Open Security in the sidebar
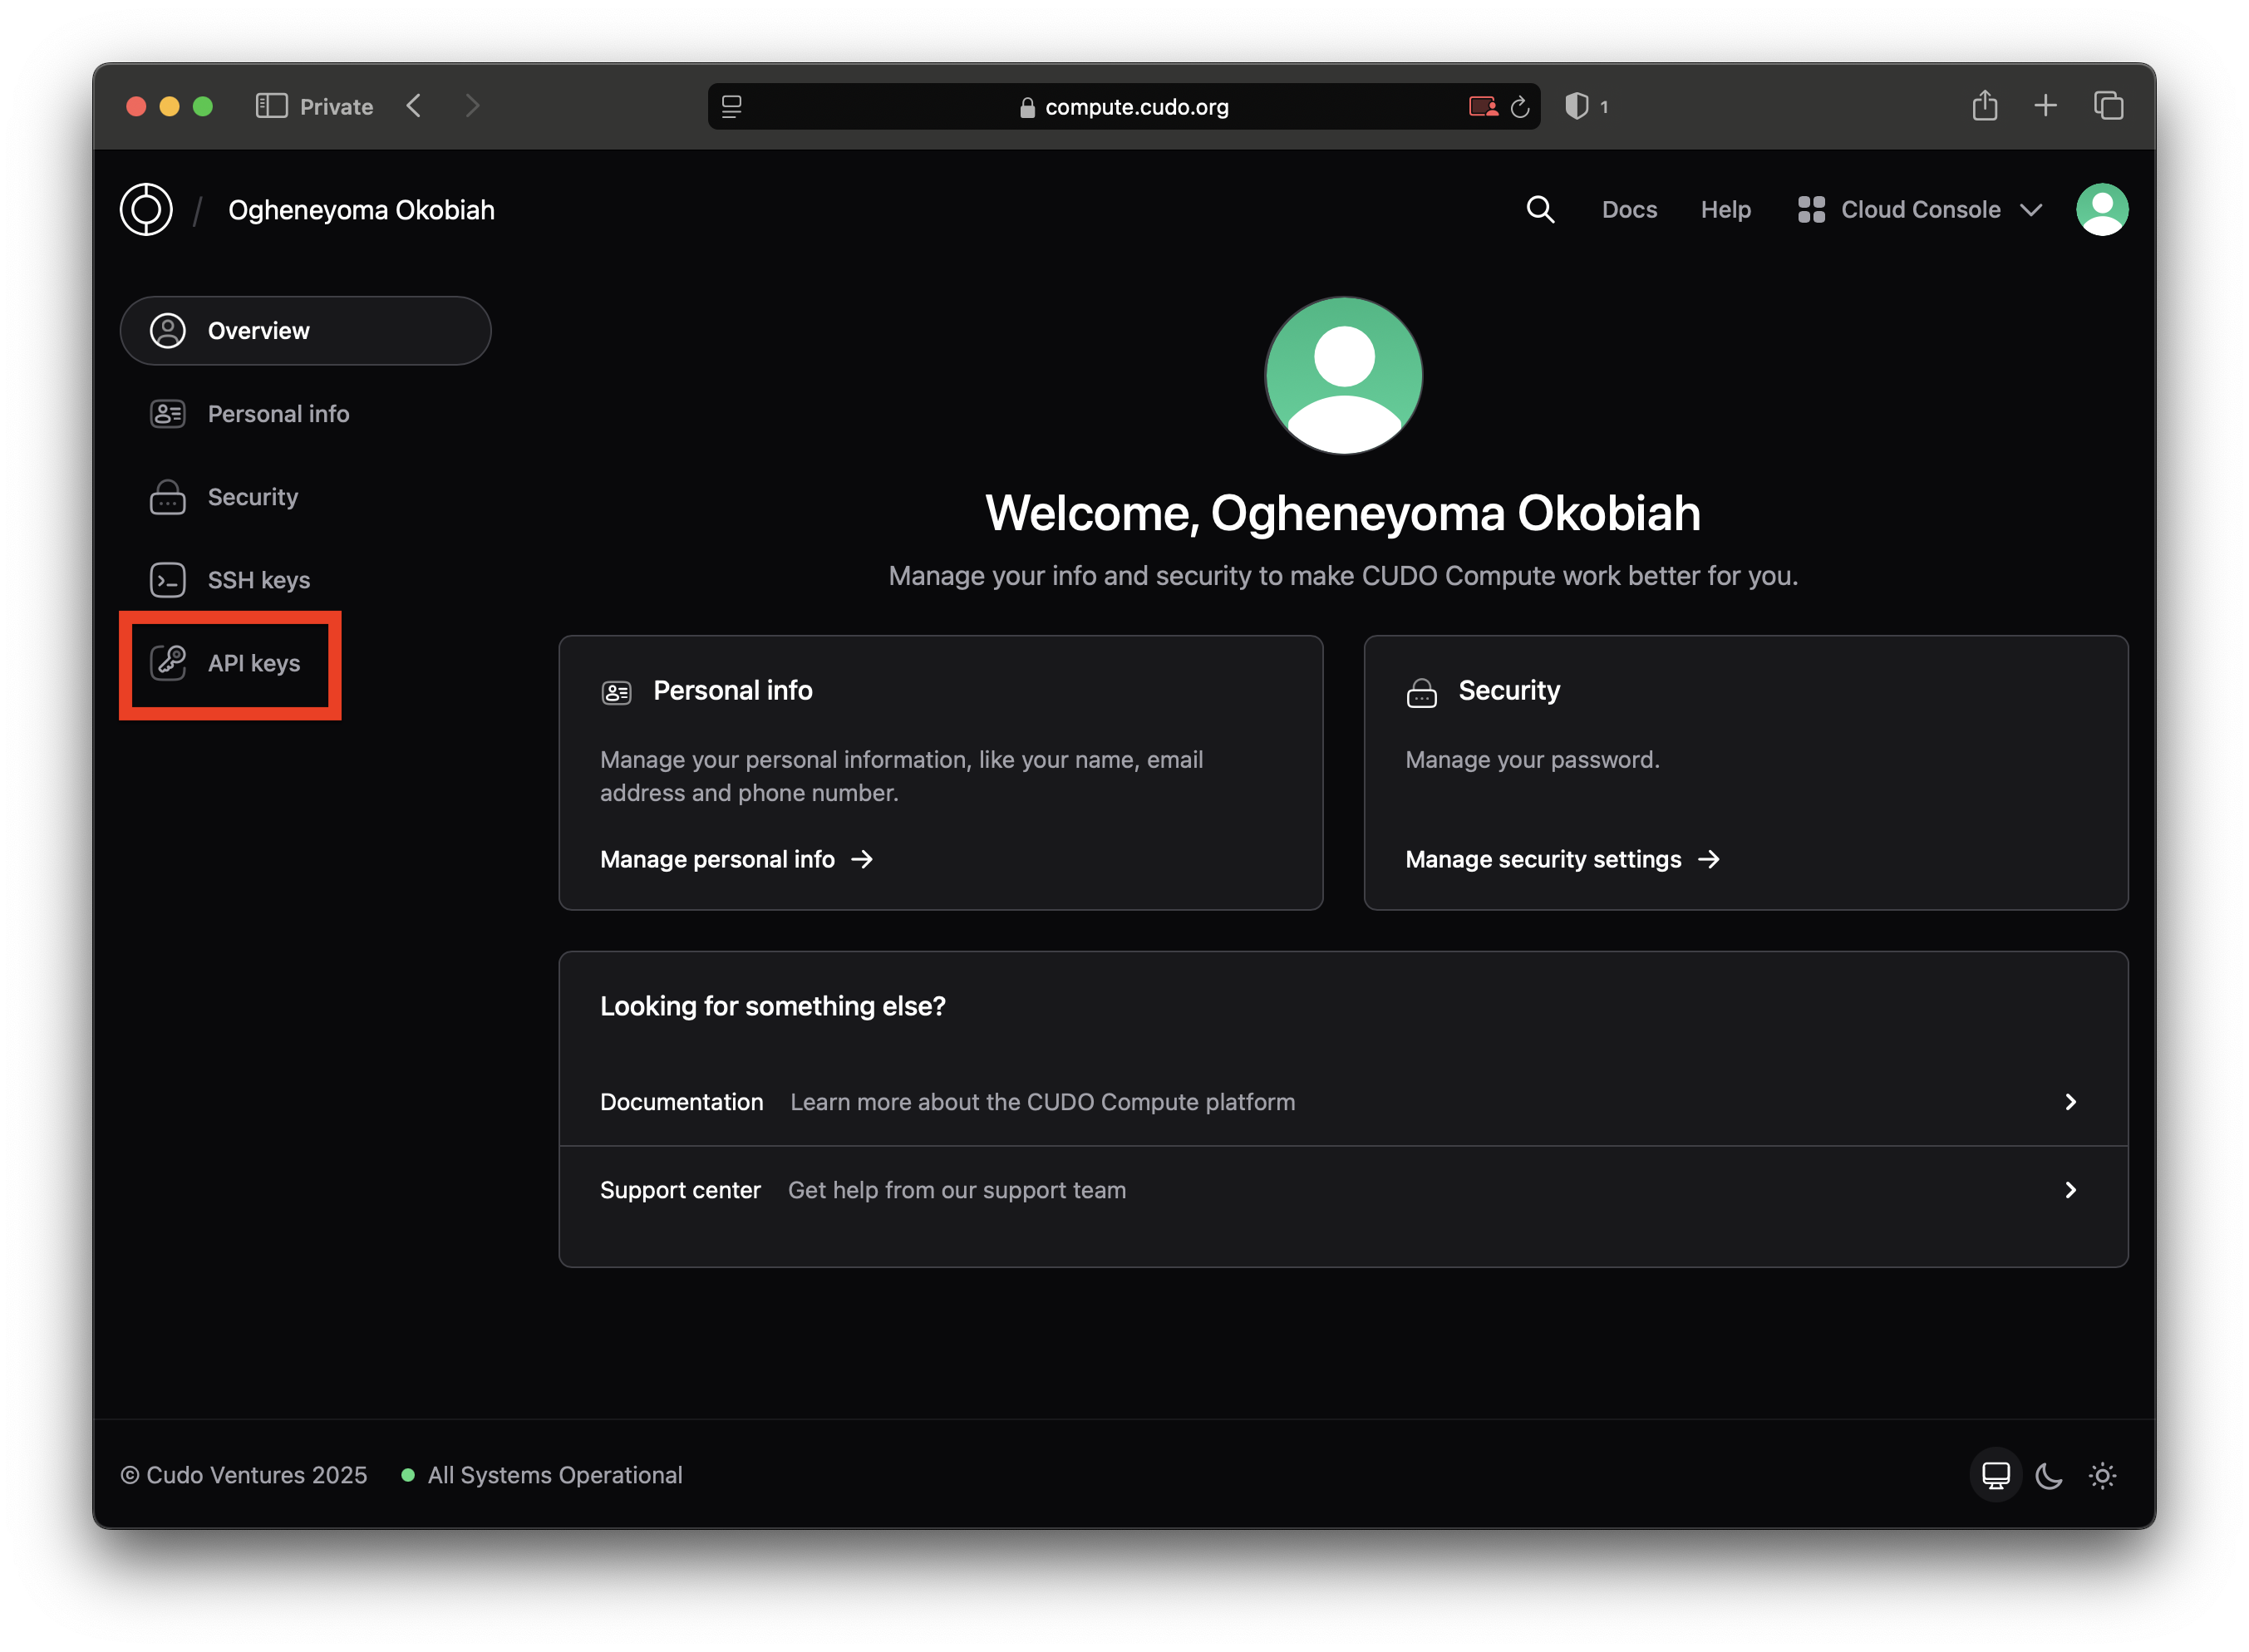The image size is (2249, 1652). point(305,497)
